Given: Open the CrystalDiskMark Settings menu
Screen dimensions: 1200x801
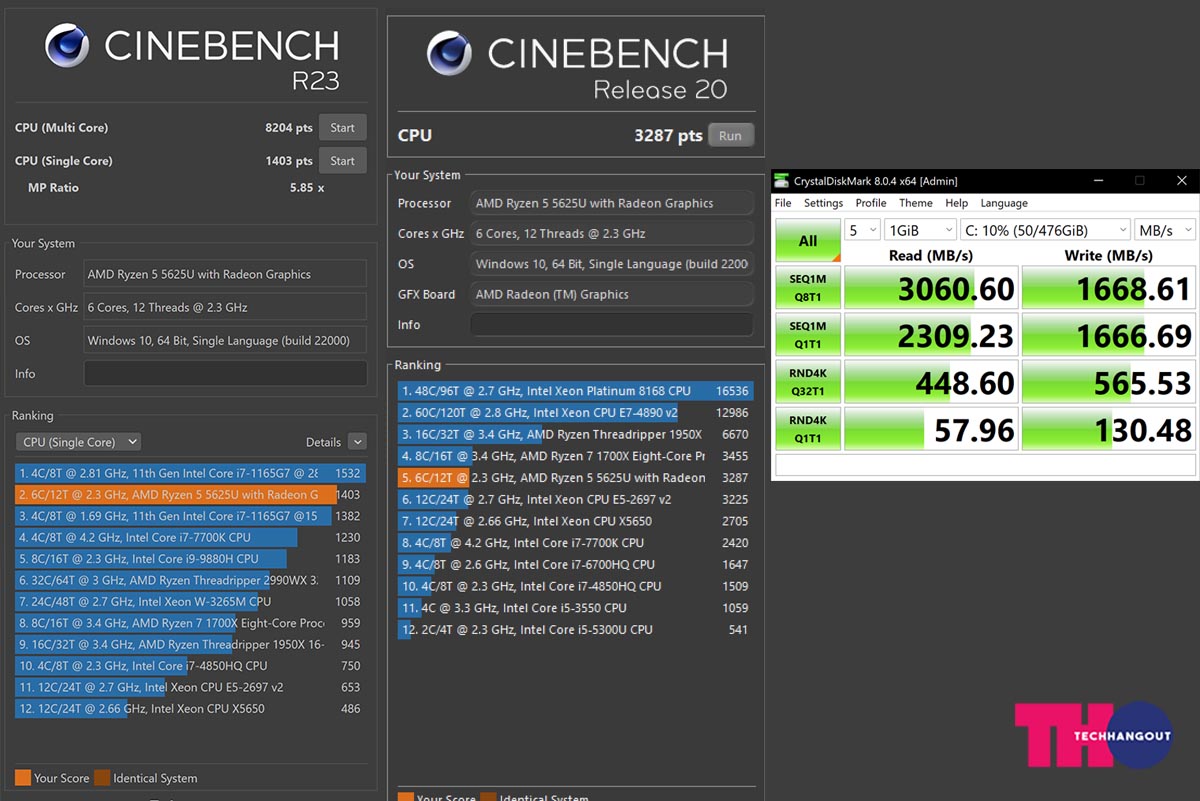Looking at the screenshot, I should [x=823, y=203].
